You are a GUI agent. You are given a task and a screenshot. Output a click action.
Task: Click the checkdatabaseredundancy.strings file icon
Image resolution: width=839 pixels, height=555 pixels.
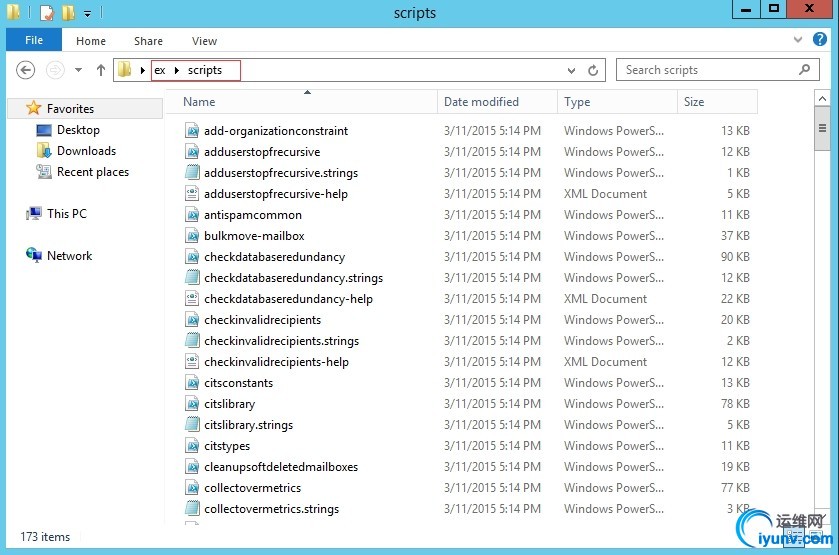point(192,277)
